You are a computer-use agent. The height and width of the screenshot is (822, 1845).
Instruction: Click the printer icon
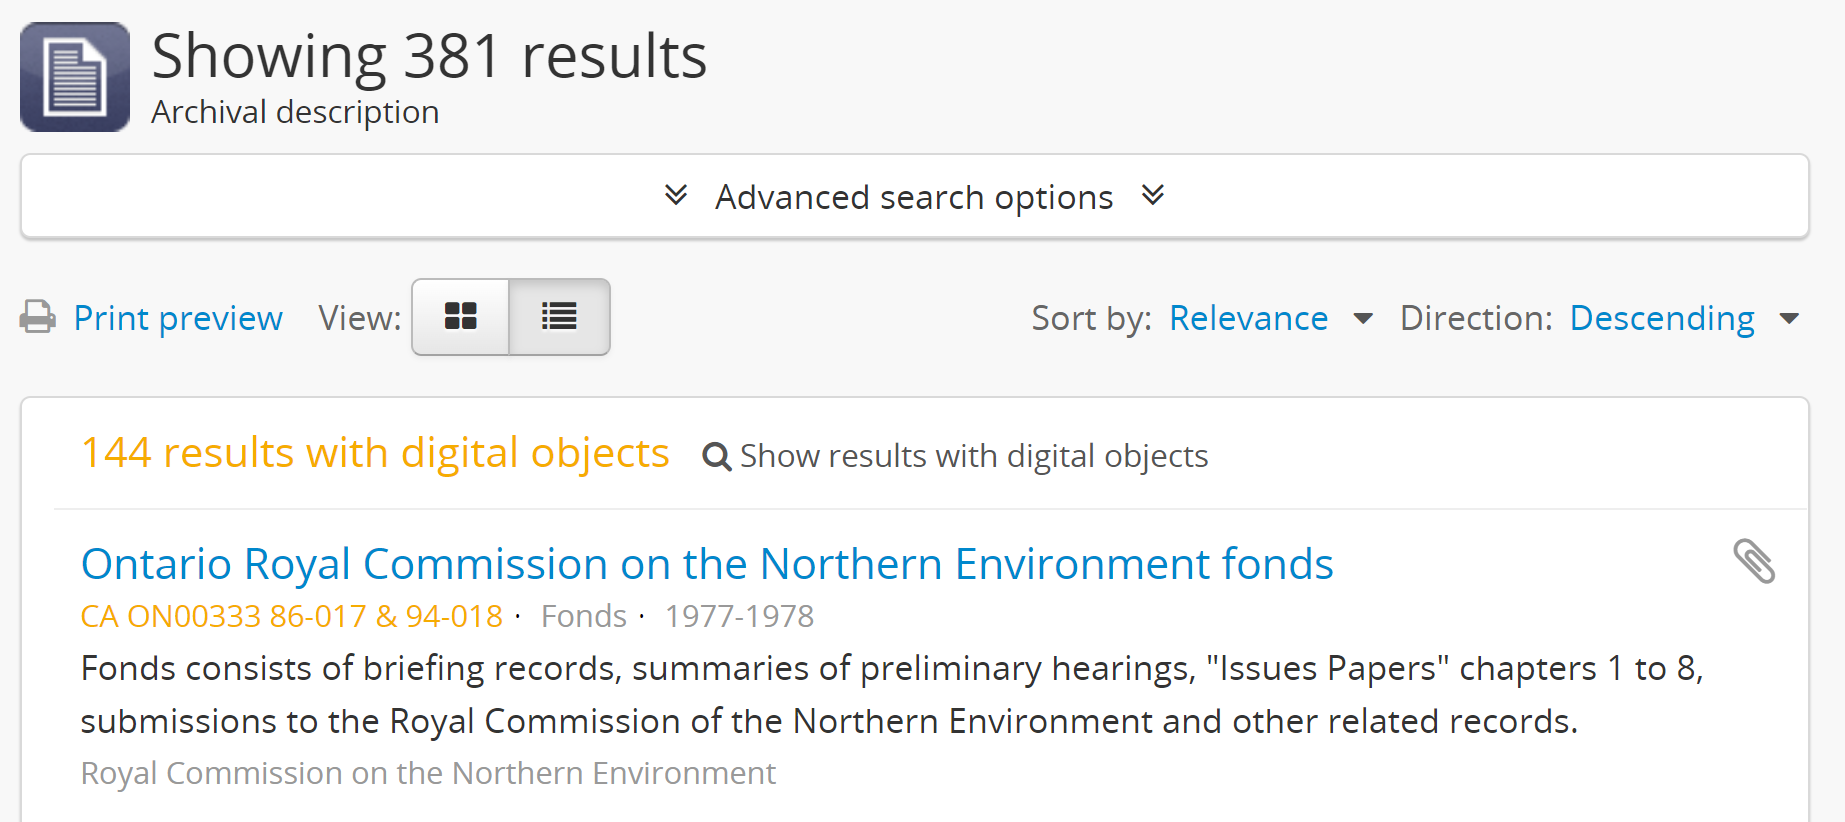38,317
